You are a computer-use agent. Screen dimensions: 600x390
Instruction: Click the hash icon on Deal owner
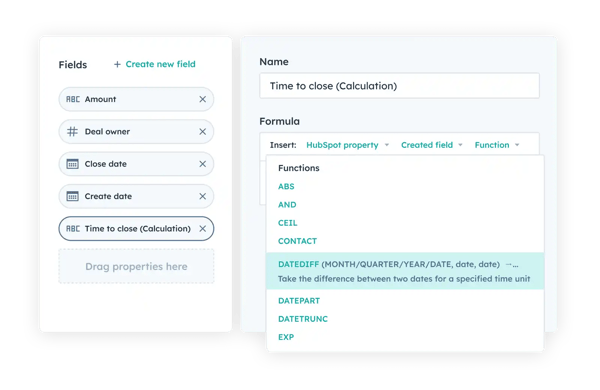coord(72,132)
